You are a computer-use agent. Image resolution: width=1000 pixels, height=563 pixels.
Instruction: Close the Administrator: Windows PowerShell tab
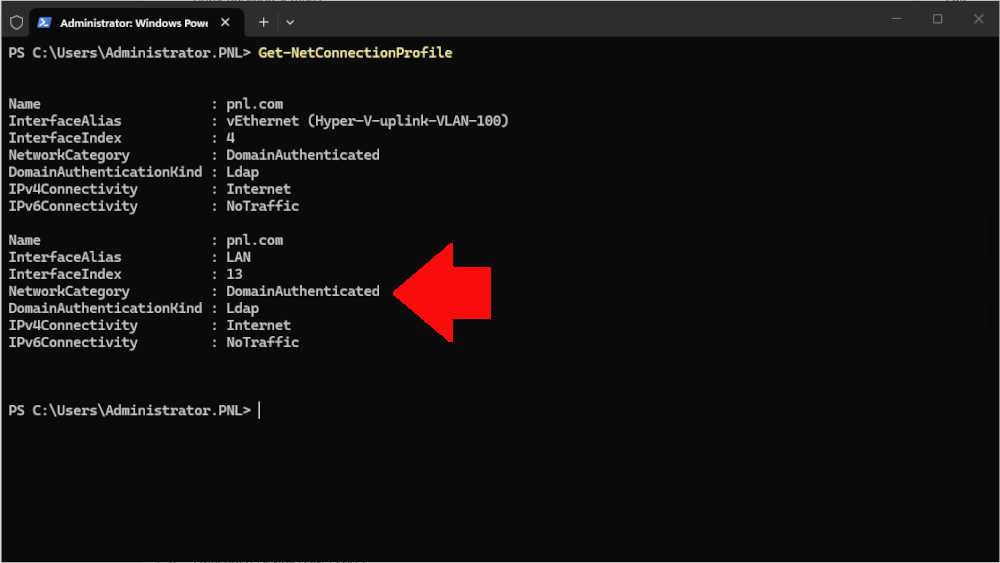click(x=227, y=22)
